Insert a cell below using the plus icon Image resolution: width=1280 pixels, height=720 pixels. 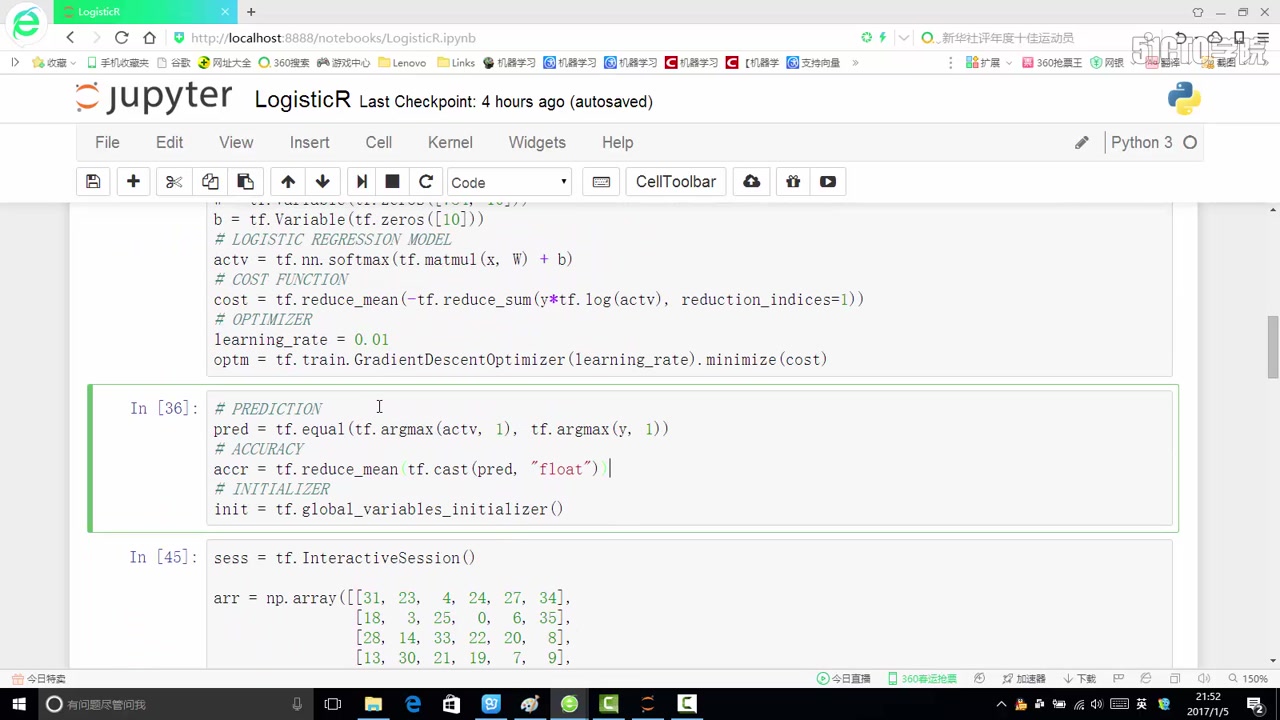click(133, 182)
